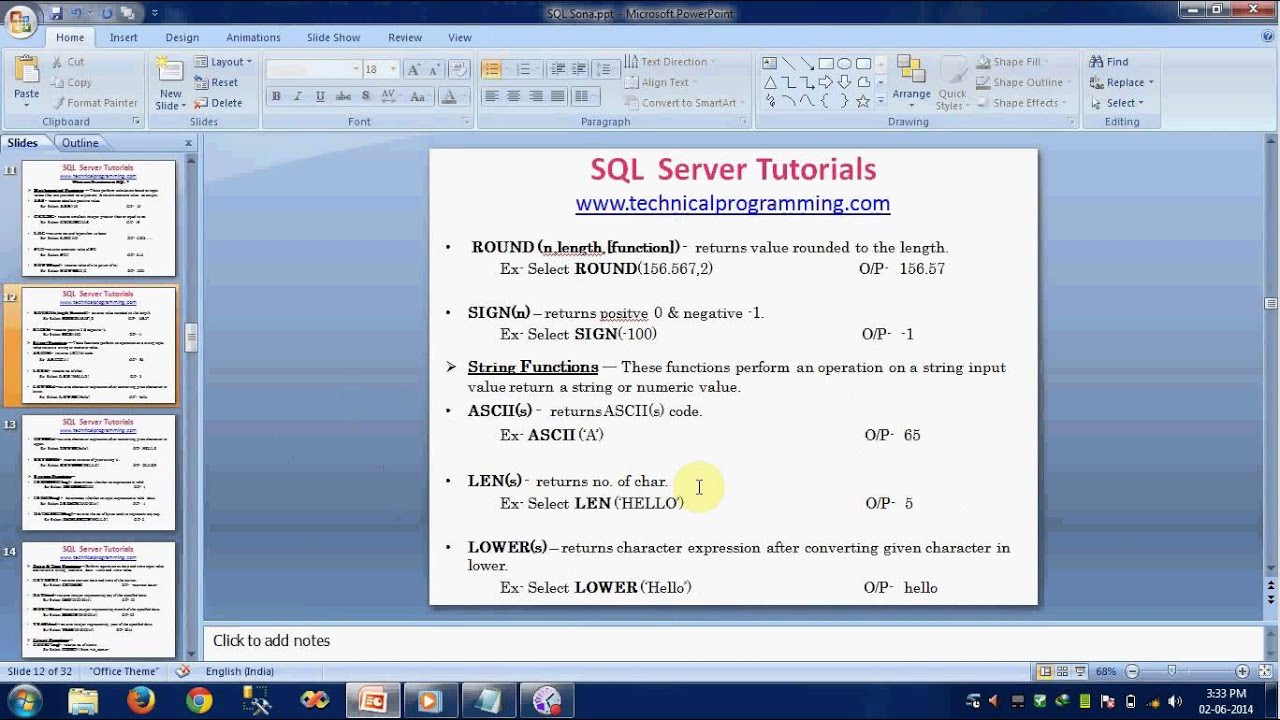
Task: Switch to the Design ribbon tab
Action: pyautogui.click(x=182, y=37)
